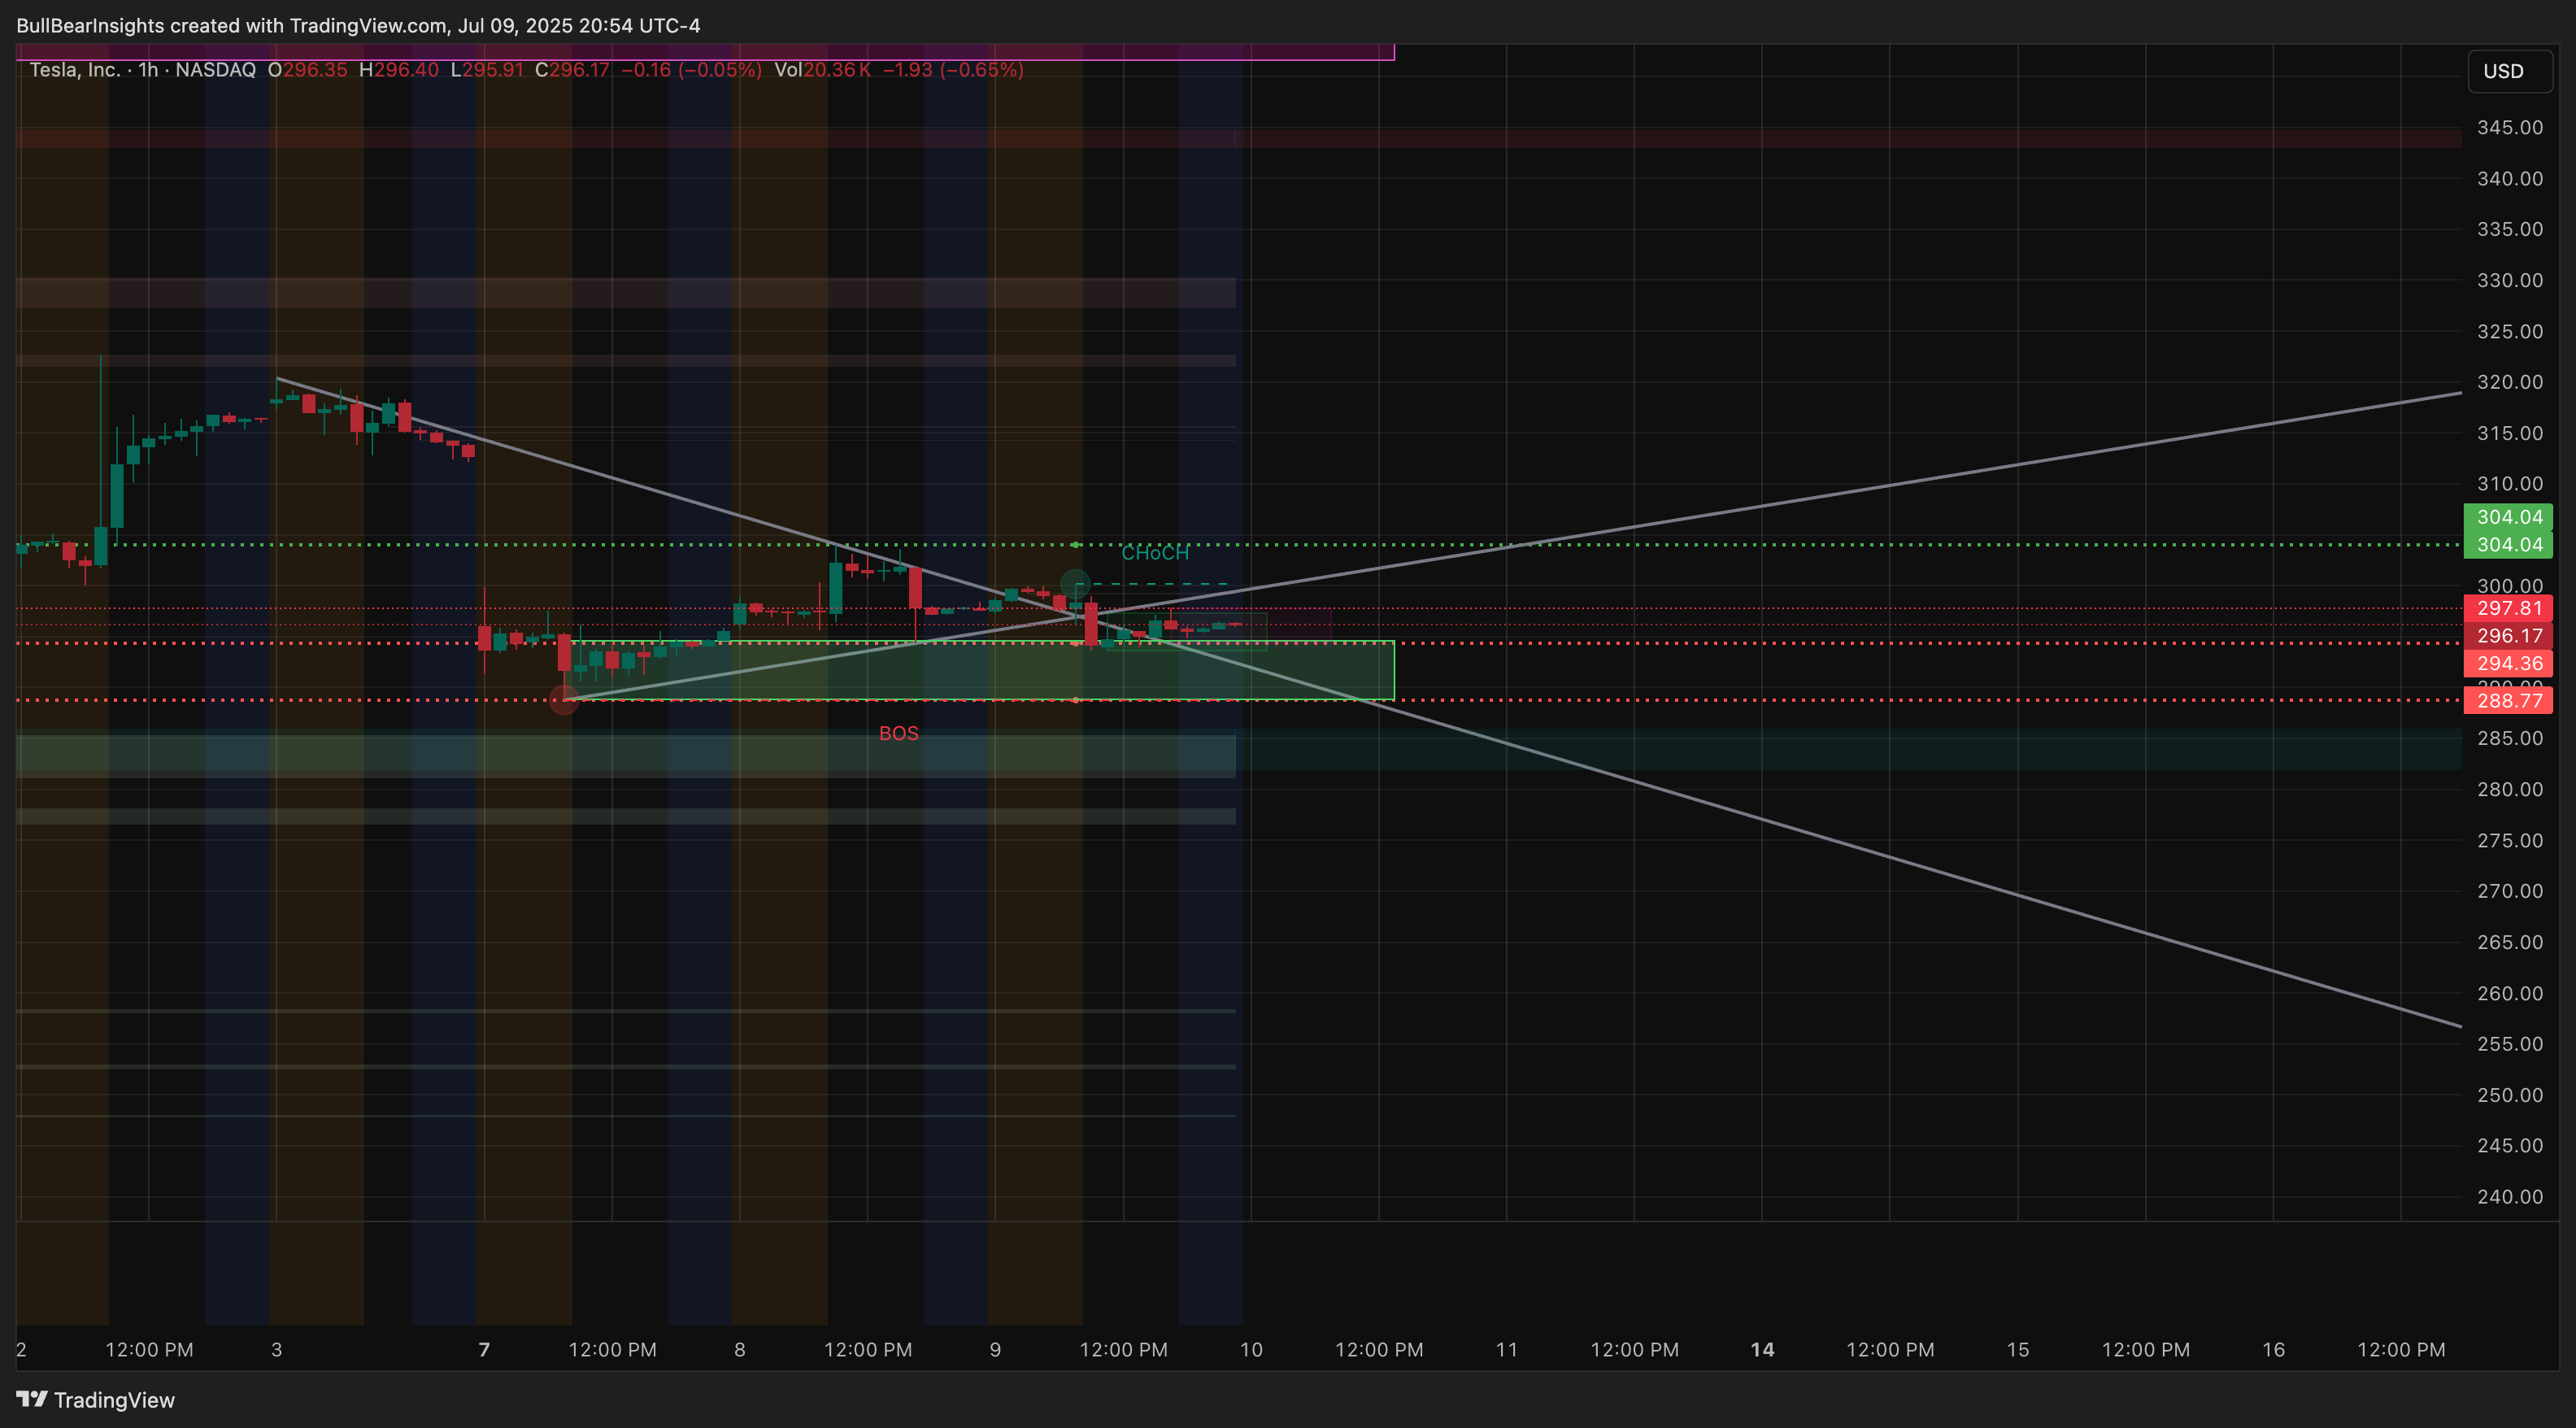Click date 3 on the time axis
This screenshot has height=1428, width=2576.
pos(277,1350)
